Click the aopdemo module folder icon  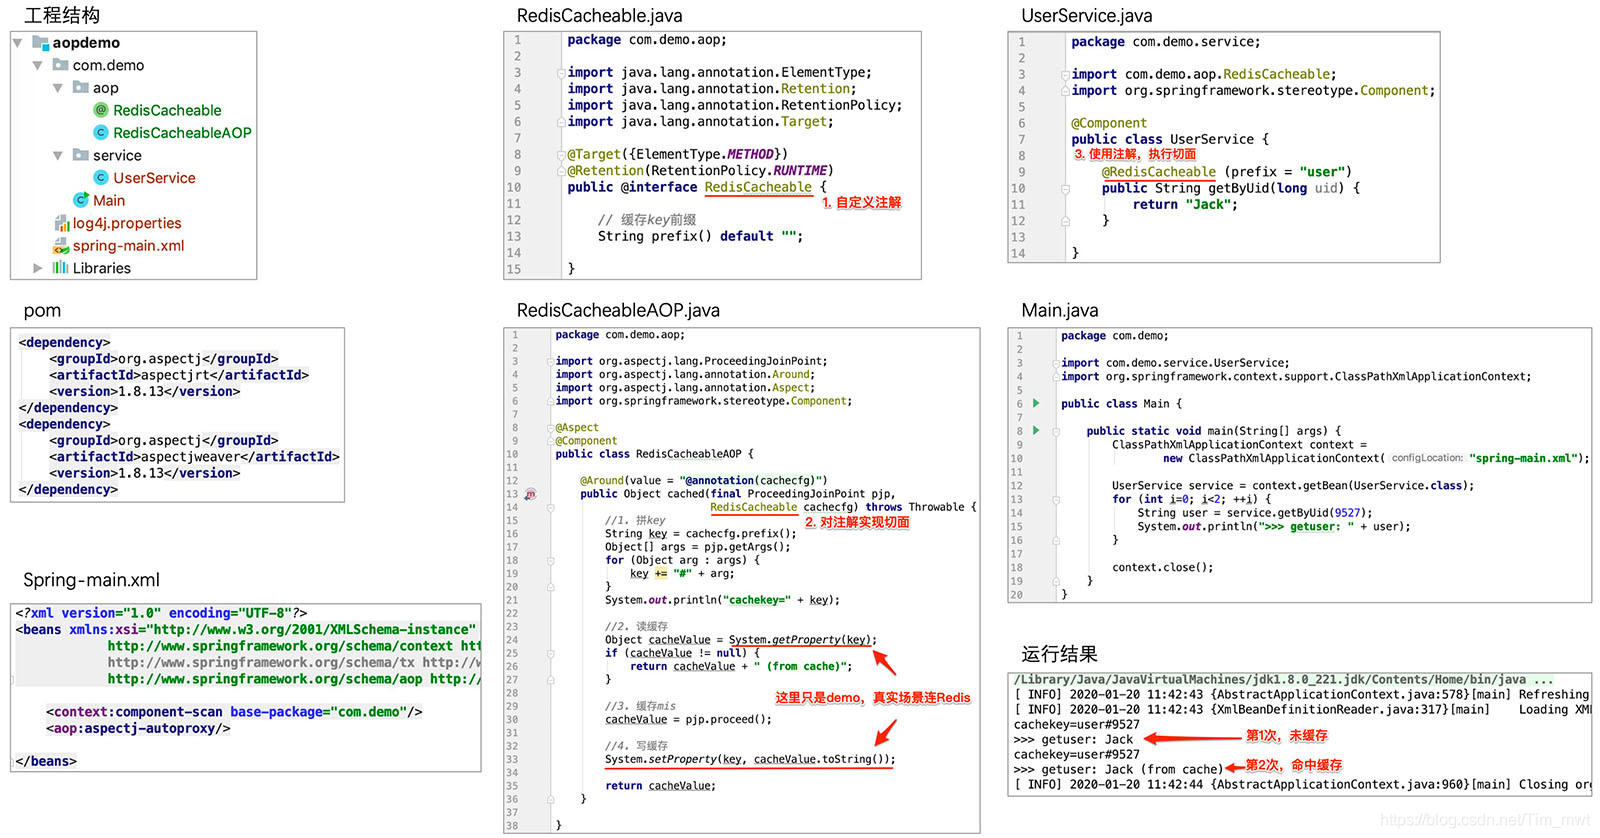41,42
